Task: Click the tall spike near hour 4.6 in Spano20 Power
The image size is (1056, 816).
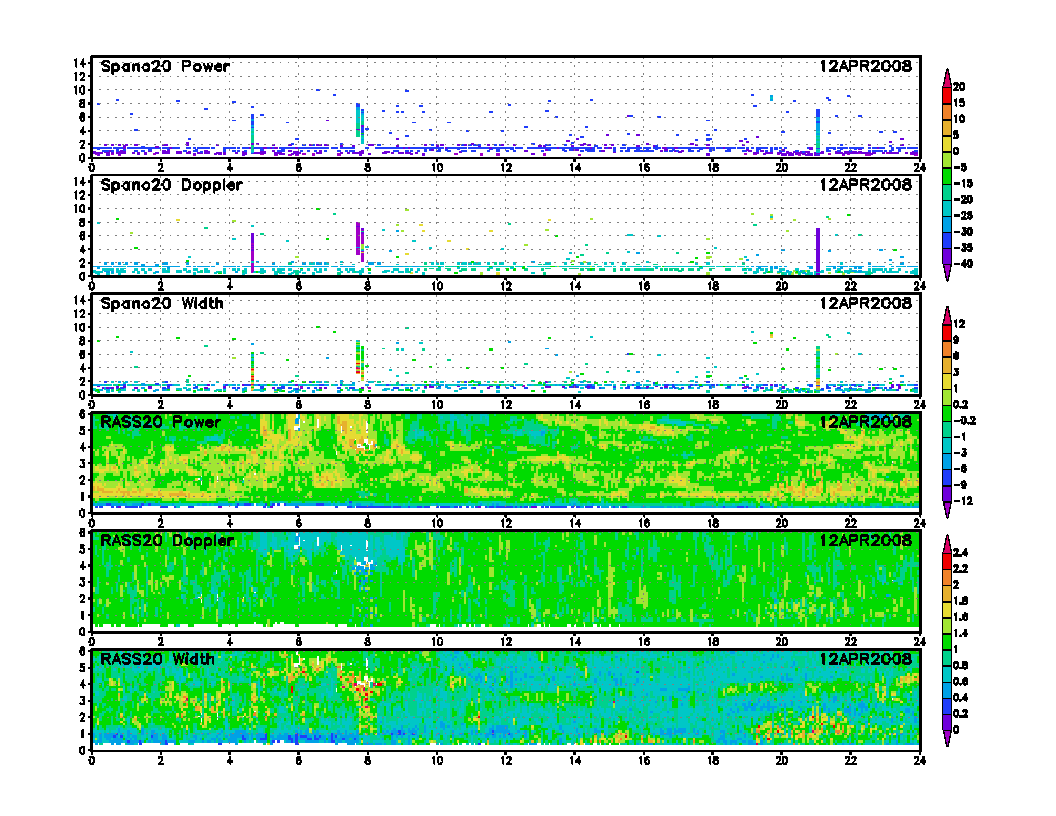Action: [252, 132]
